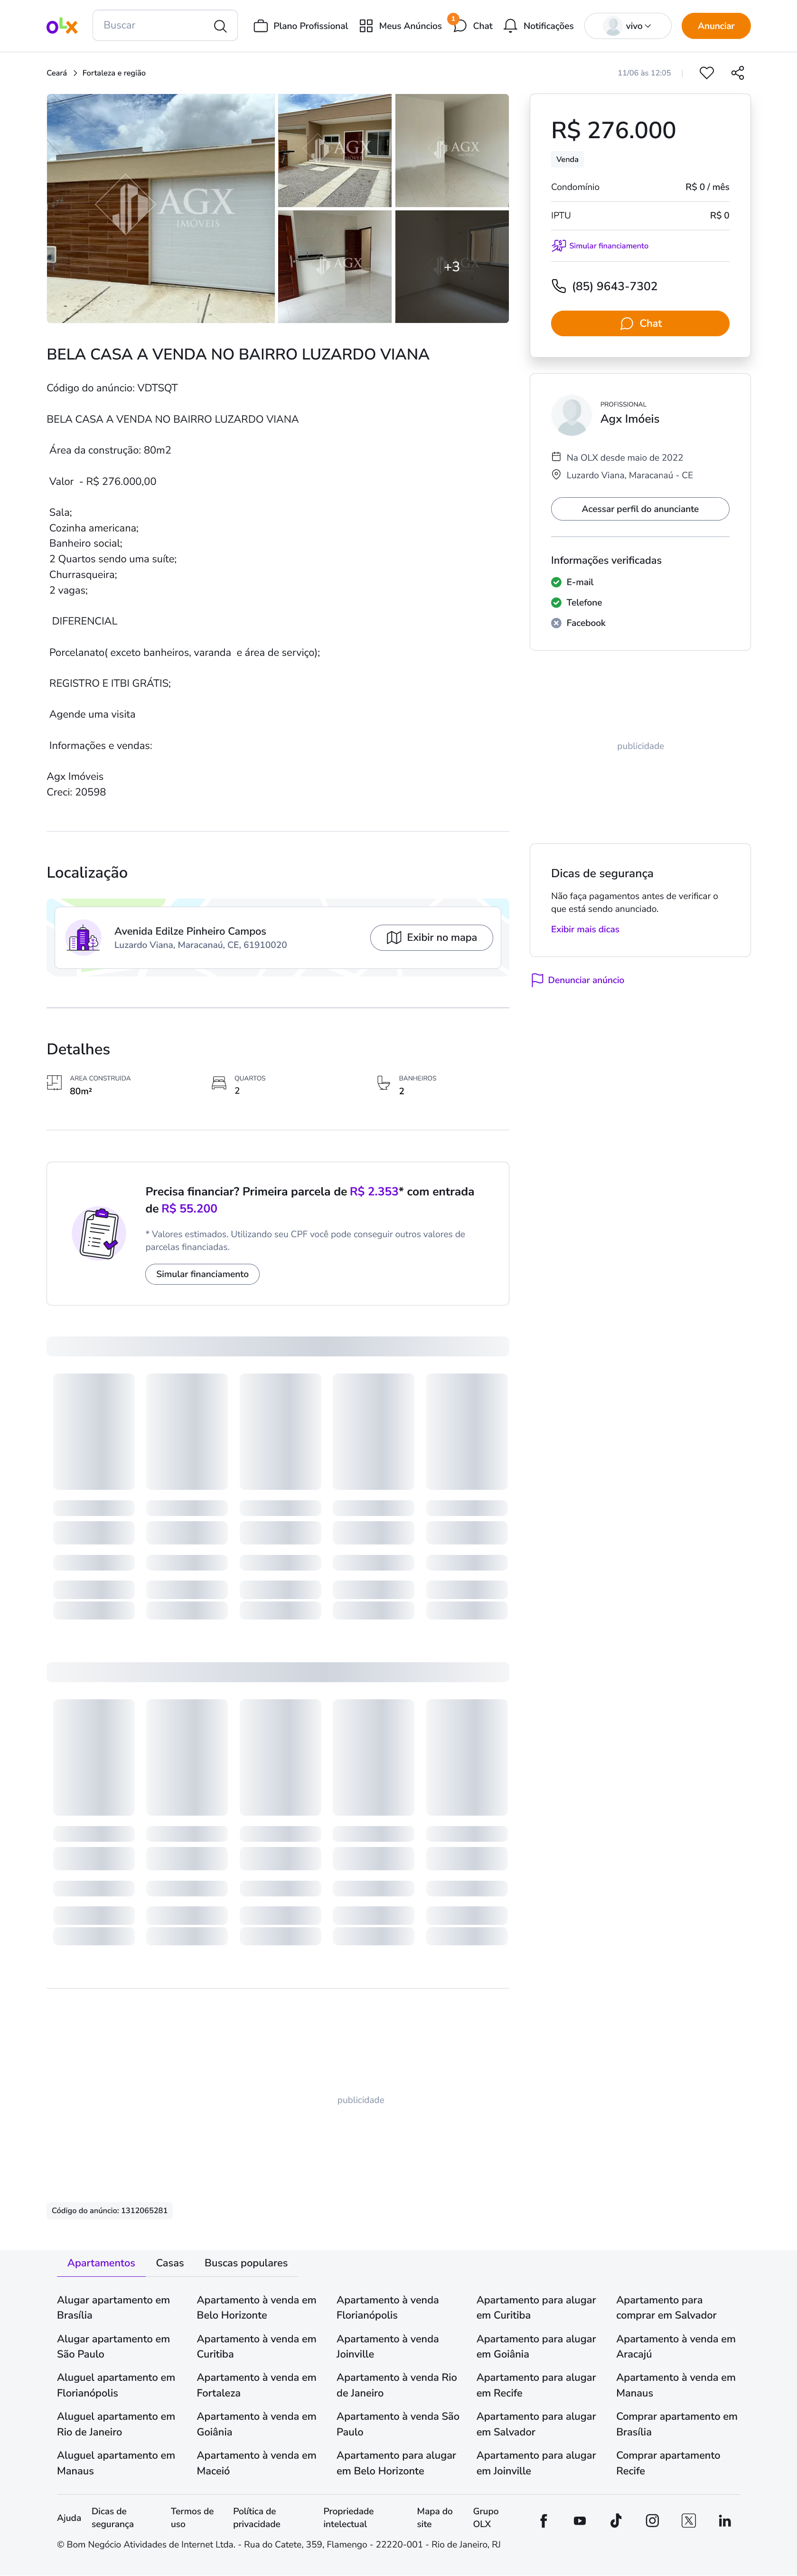This screenshot has width=797, height=2576.
Task: Click the Área construída floorplan icon
Action: pyautogui.click(x=54, y=1083)
